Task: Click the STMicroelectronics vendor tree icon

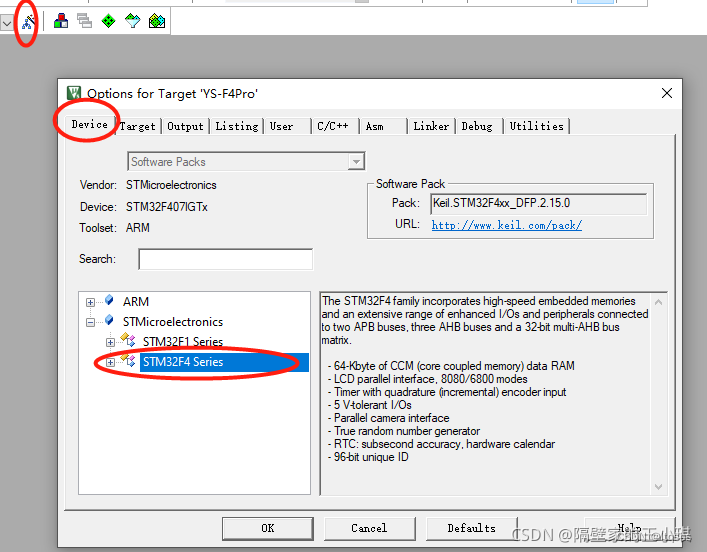Action: pyautogui.click(x=109, y=320)
